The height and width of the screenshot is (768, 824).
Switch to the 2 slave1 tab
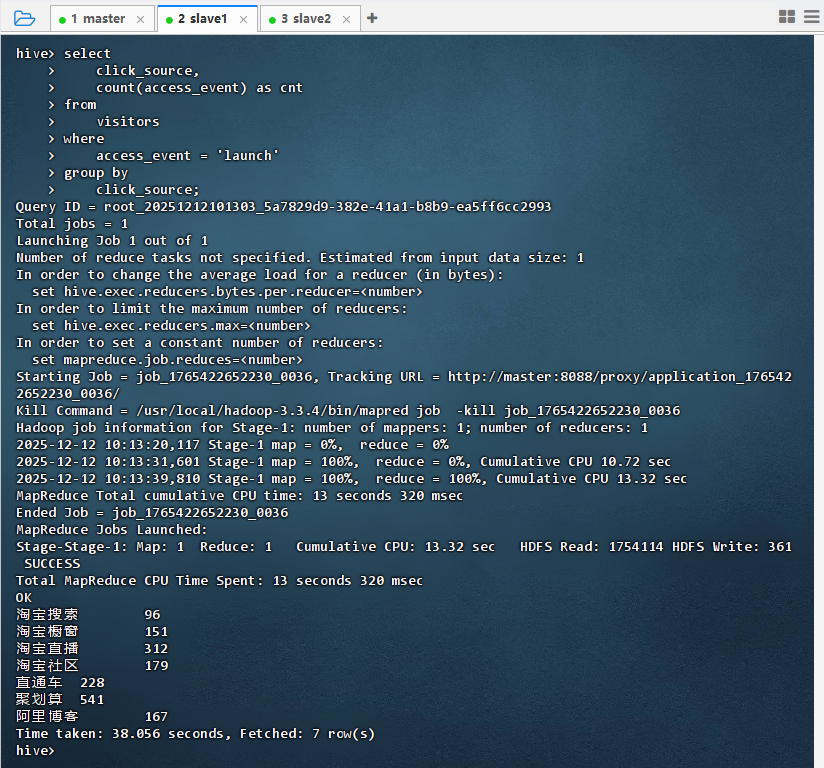tap(207, 19)
